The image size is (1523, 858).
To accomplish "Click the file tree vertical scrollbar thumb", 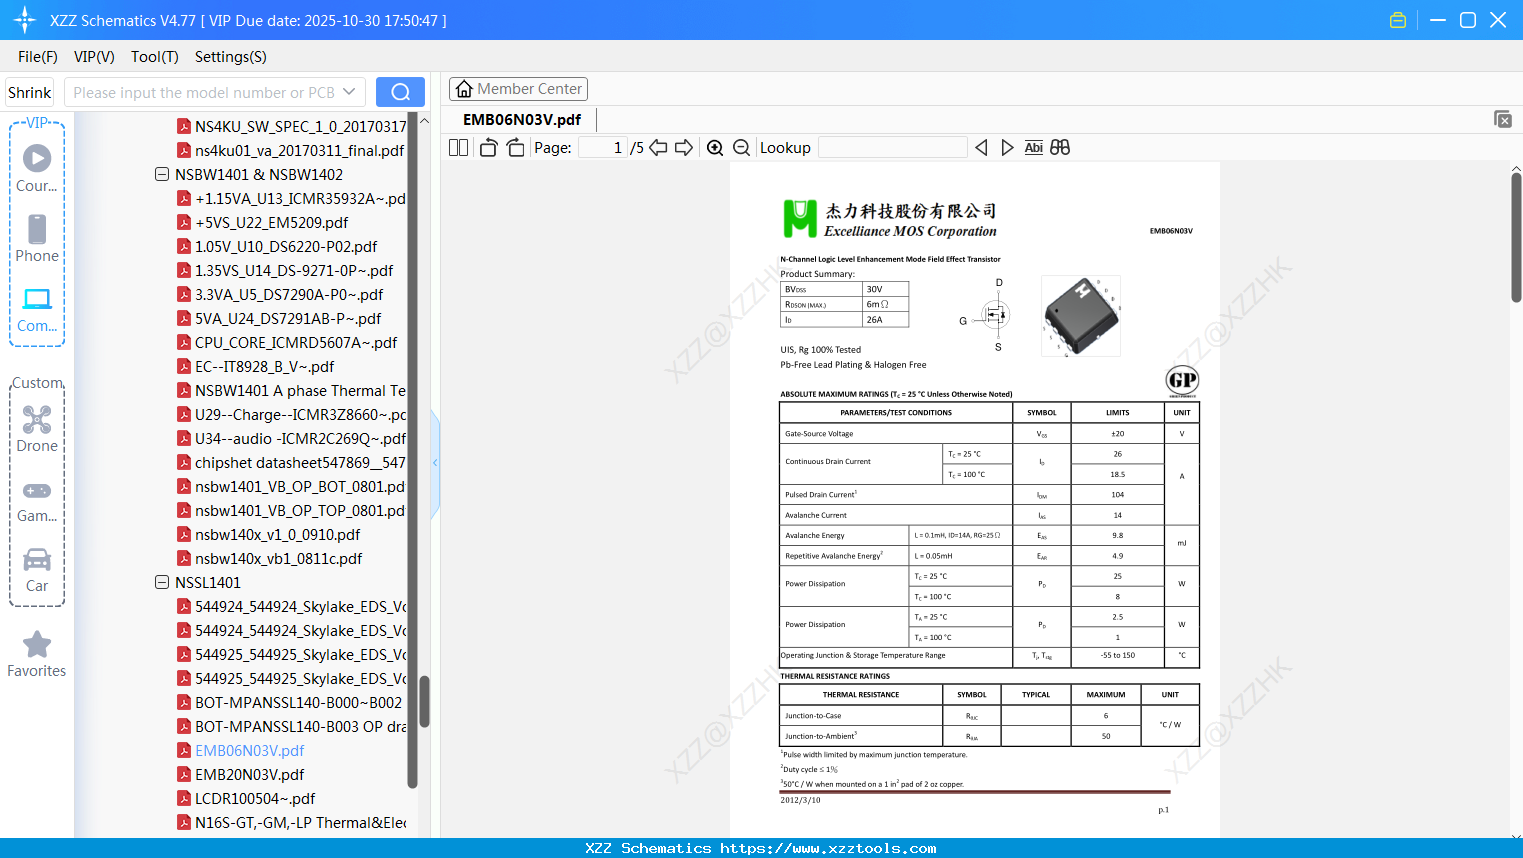I will click(424, 702).
